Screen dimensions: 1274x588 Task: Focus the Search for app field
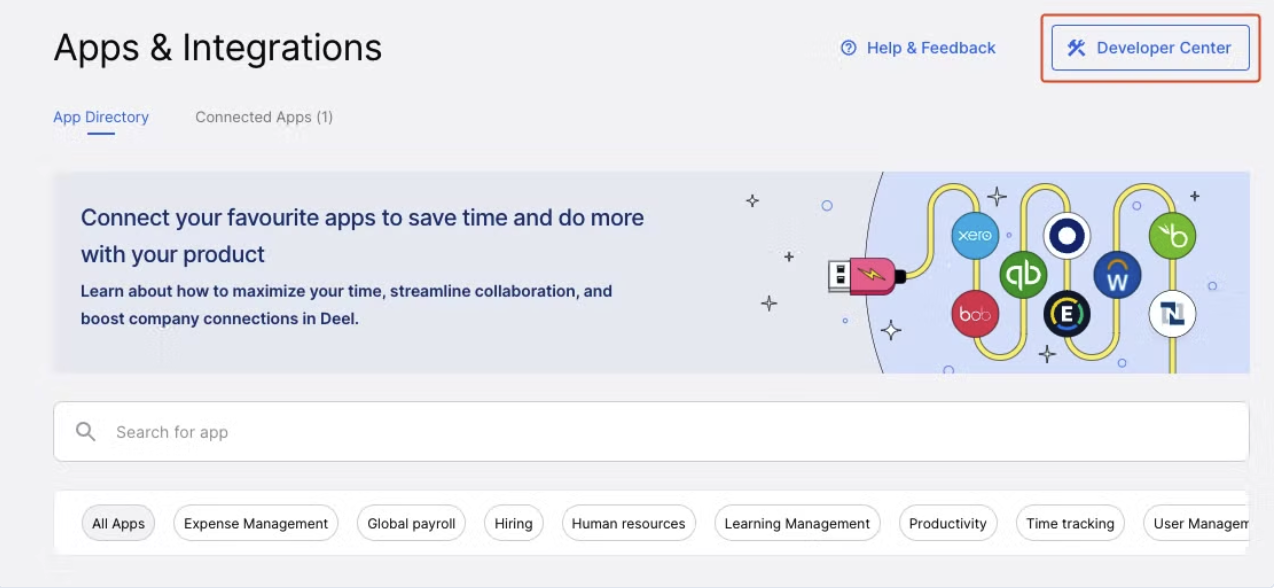point(651,432)
